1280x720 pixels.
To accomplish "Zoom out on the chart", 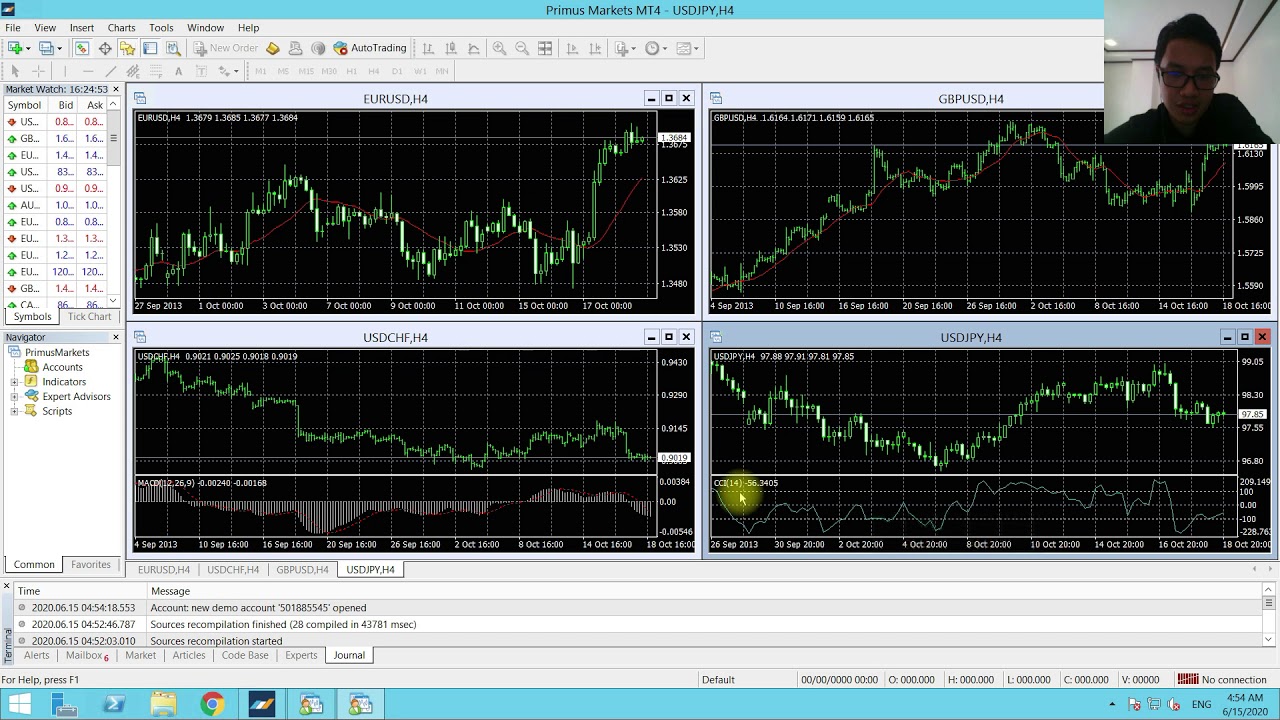I will [x=522, y=48].
